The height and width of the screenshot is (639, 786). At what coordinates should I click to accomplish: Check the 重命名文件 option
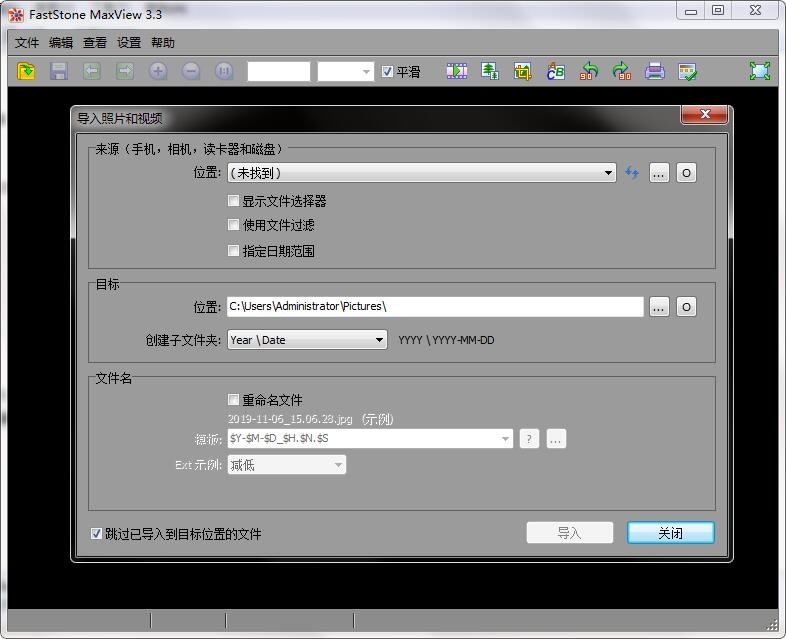click(x=234, y=400)
